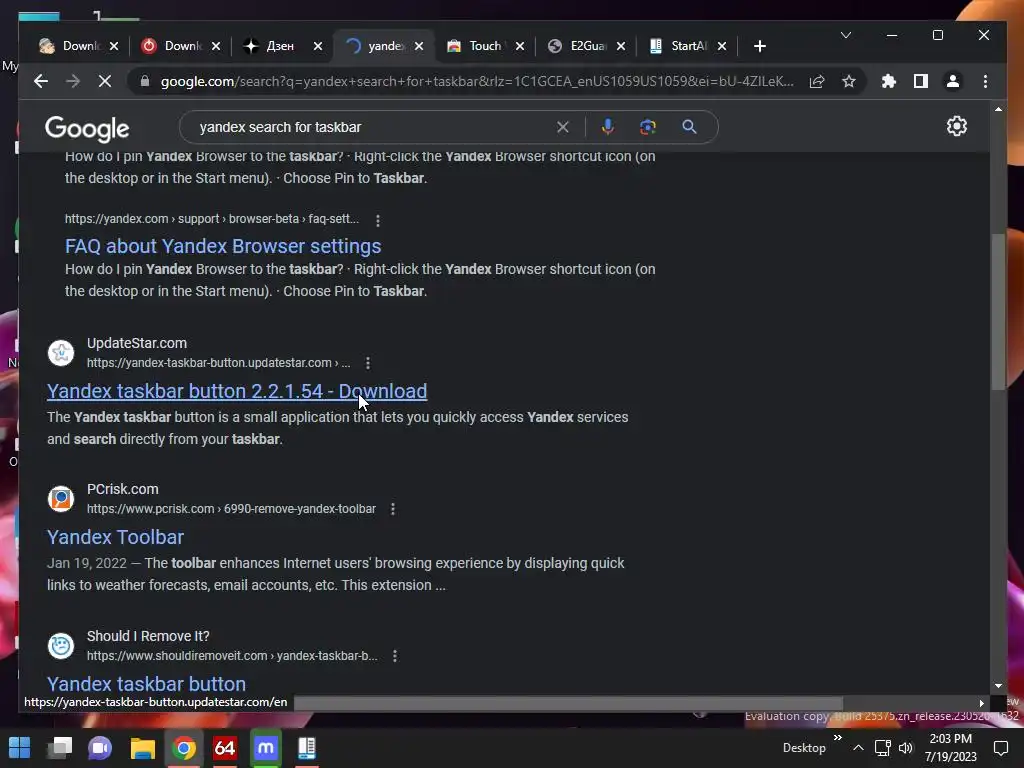Open more options for PCrisk result

pyautogui.click(x=392, y=509)
